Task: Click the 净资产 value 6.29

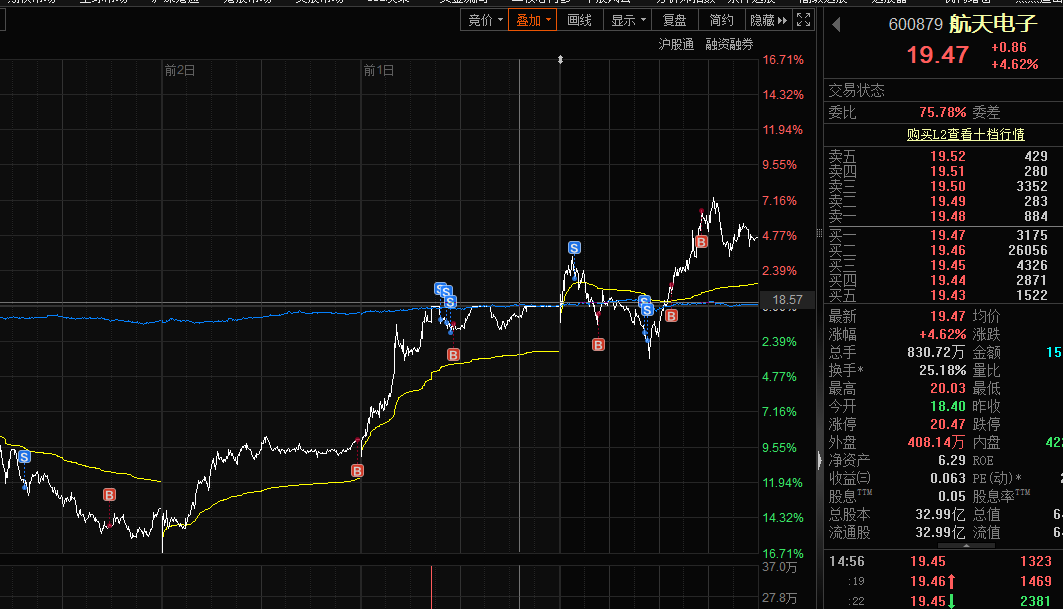Action: tap(951, 460)
